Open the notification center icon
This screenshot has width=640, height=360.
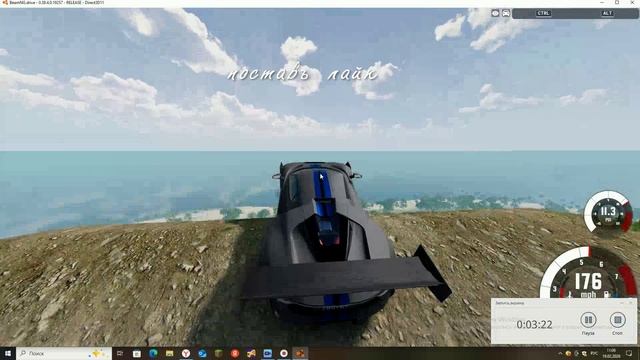629,353
